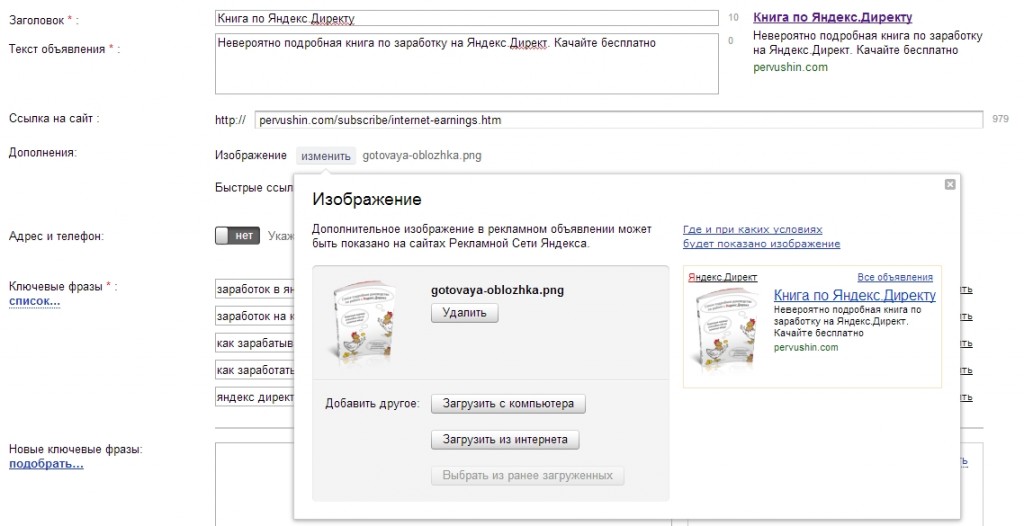Click the 'яндекс директ' keyword field
The width and height of the screenshot is (1024, 526).
coord(255,397)
